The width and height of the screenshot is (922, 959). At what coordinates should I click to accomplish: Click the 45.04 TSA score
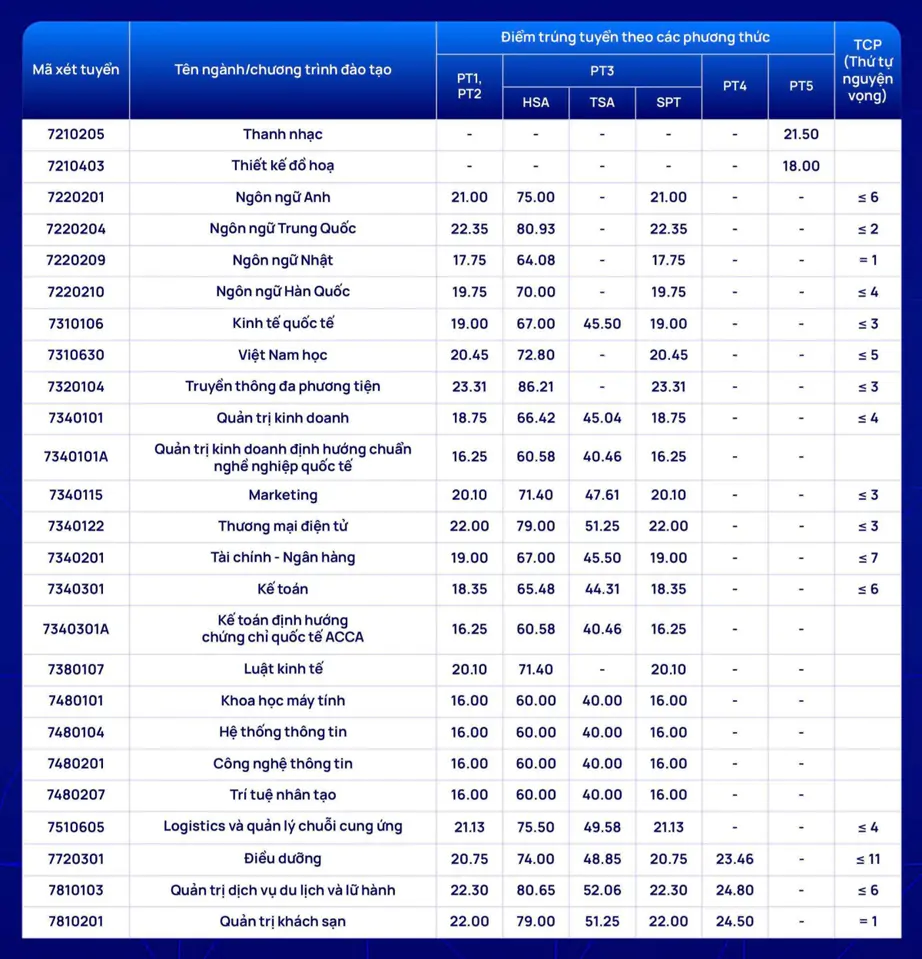click(602, 418)
